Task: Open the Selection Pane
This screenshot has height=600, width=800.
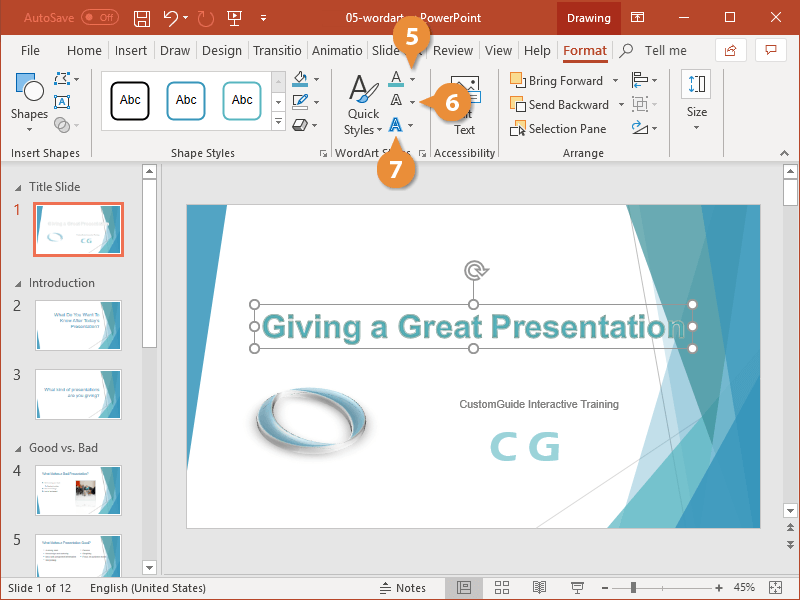Action: 558,128
